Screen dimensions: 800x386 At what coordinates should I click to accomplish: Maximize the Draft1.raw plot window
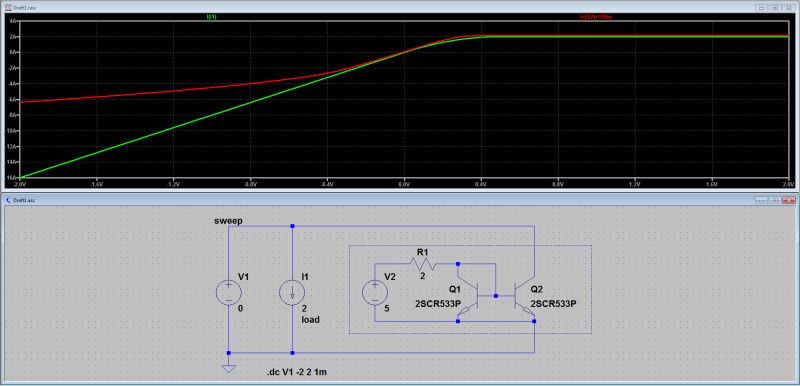[x=774, y=8]
